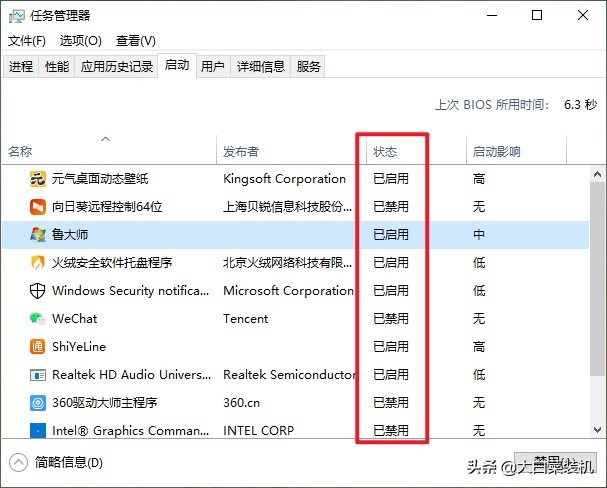The height and width of the screenshot is (488, 607).
Task: Switch to the 应用历史记录 tab
Action: click(117, 67)
